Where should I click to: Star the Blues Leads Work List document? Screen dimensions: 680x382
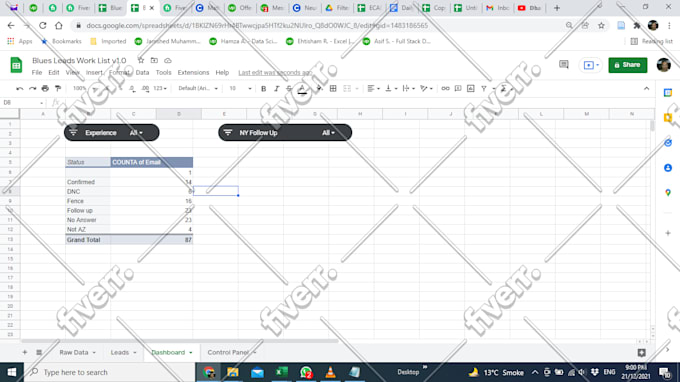point(141,60)
